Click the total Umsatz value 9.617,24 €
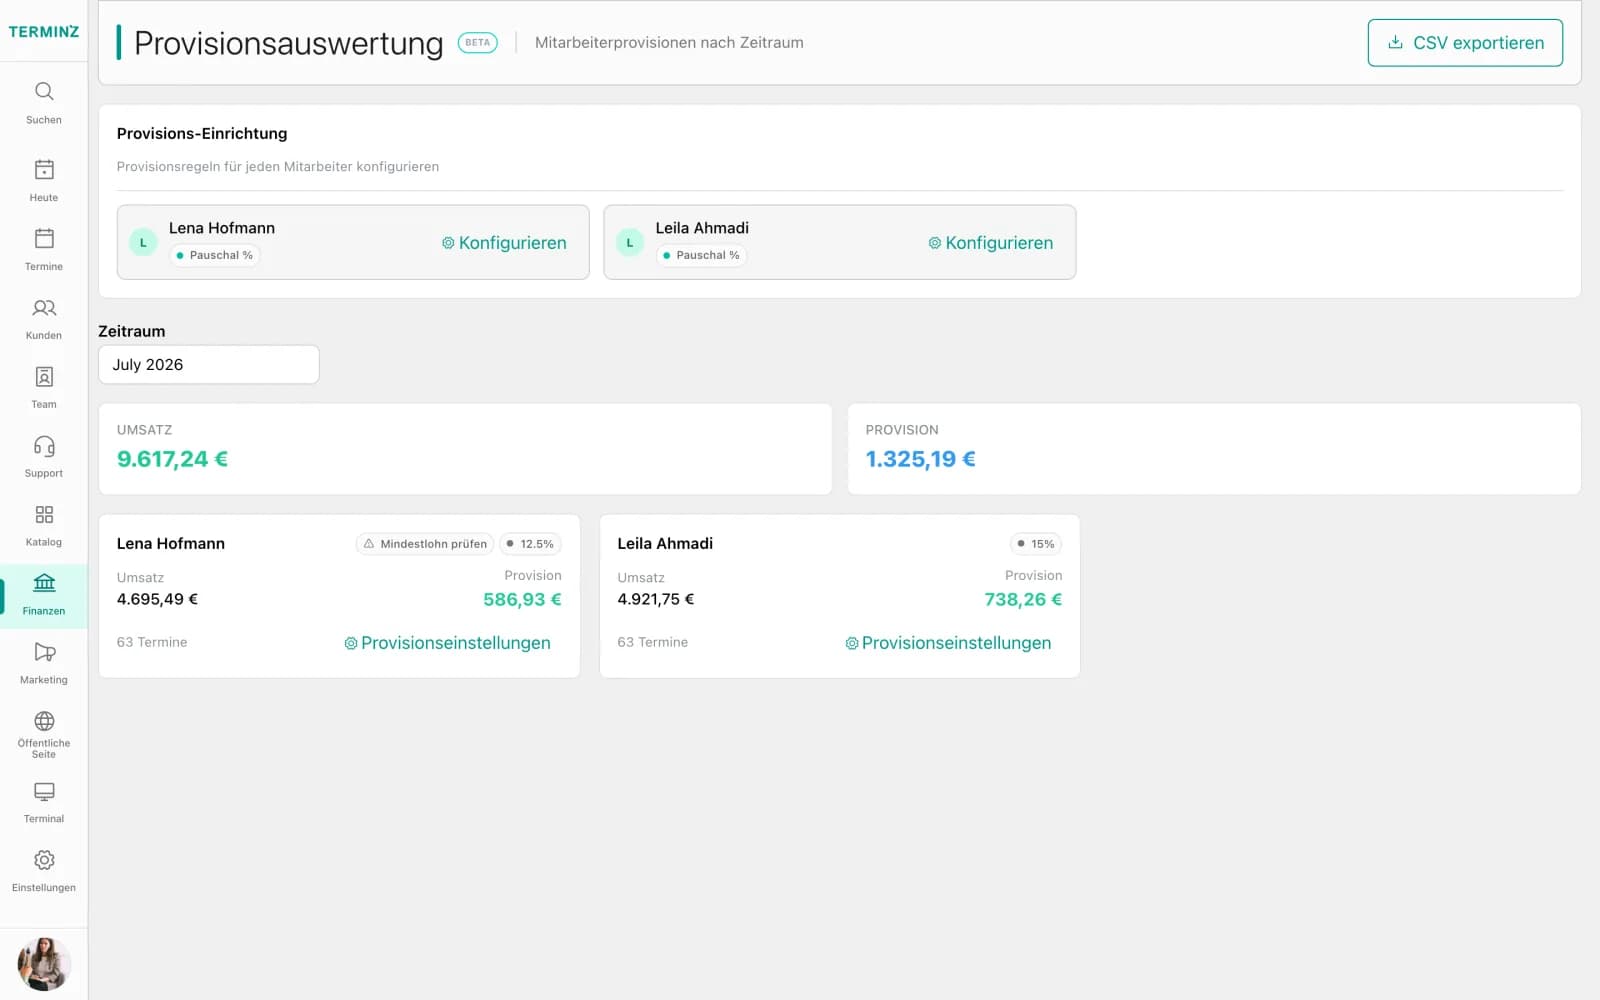This screenshot has width=1600, height=1000. click(x=172, y=459)
